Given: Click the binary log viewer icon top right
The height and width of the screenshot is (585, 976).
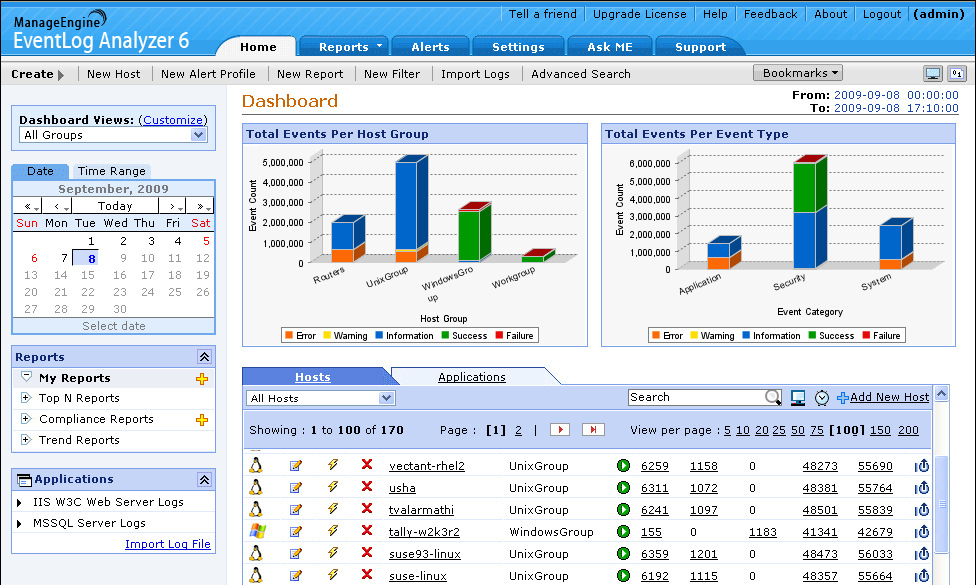Looking at the screenshot, I should click(x=957, y=74).
